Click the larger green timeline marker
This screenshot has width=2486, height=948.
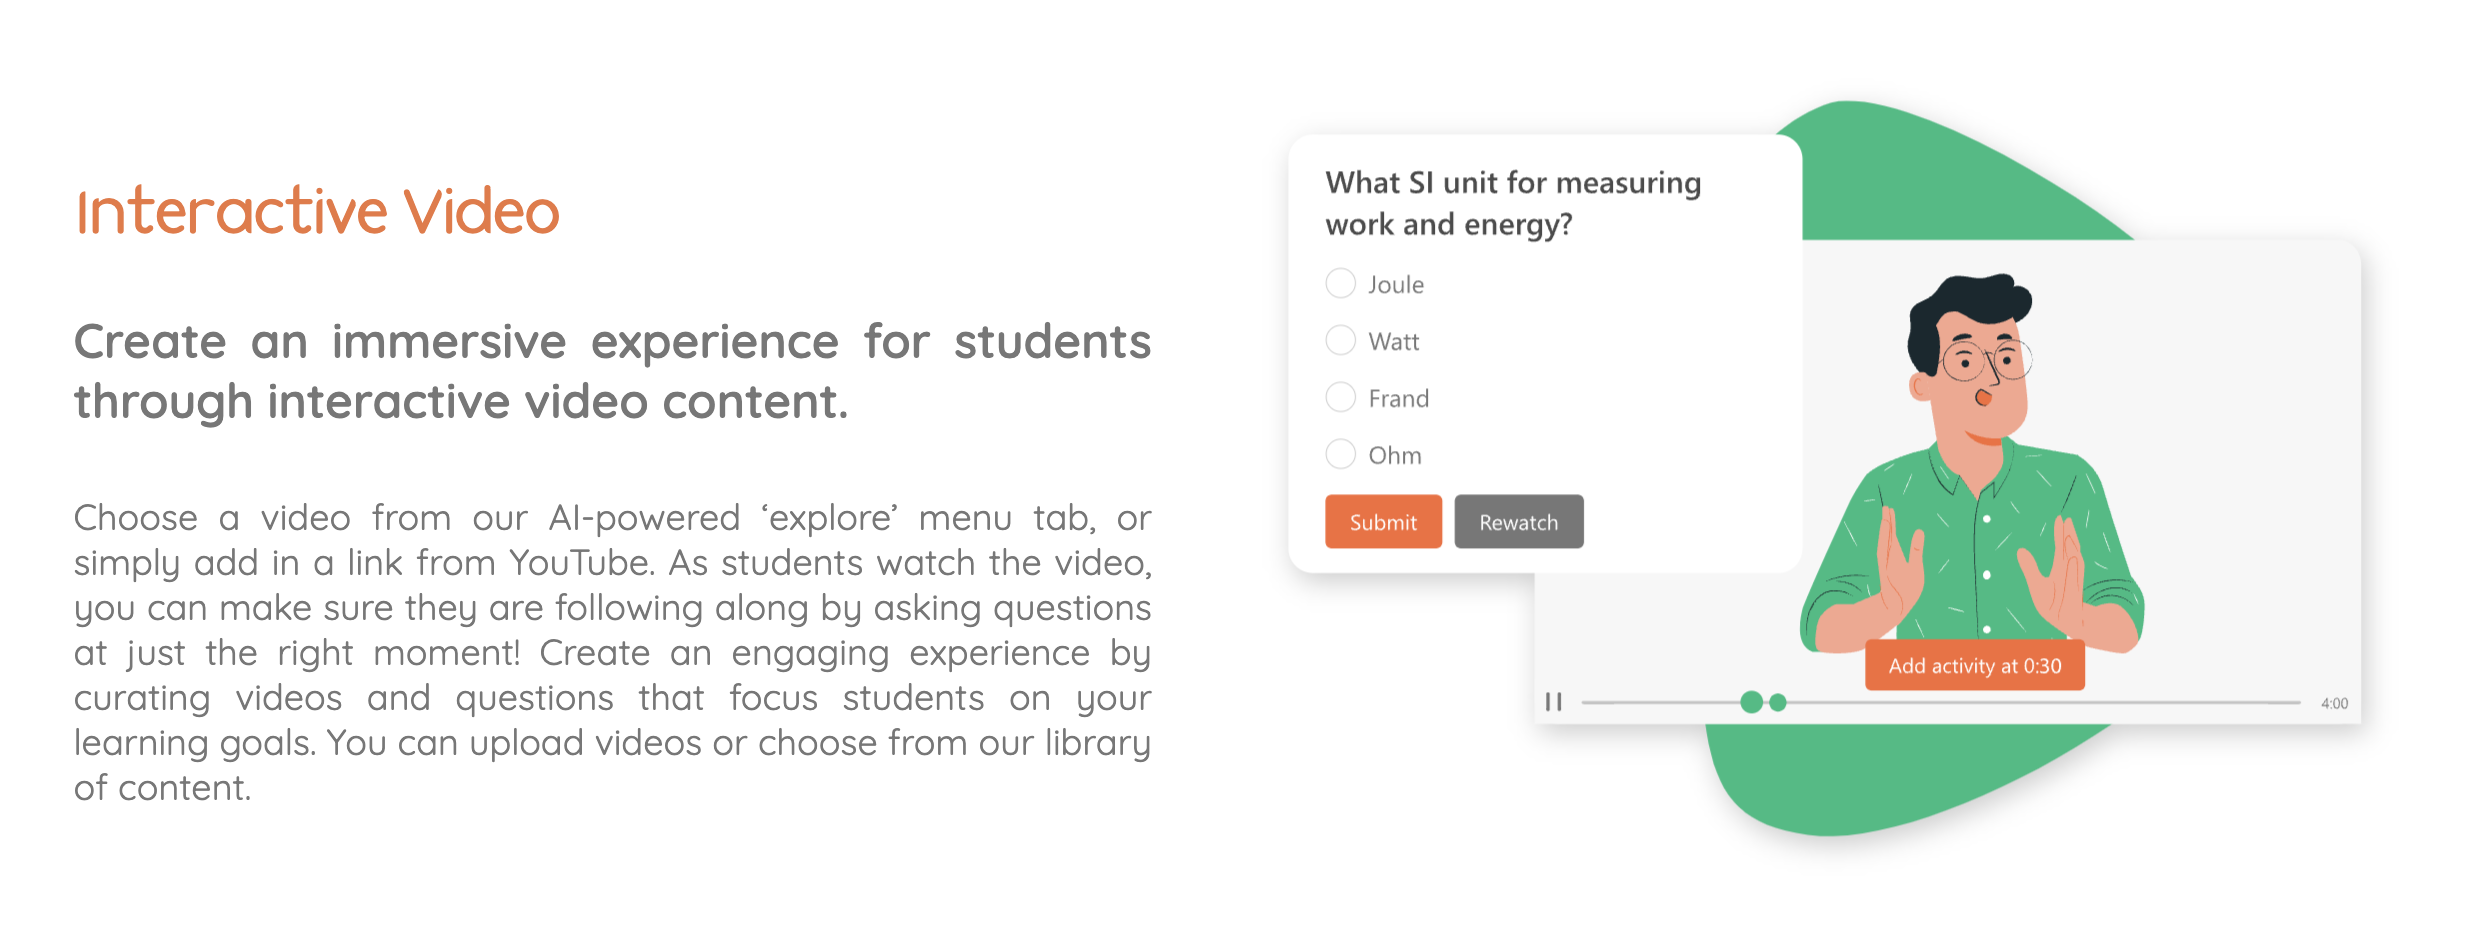point(1751,702)
